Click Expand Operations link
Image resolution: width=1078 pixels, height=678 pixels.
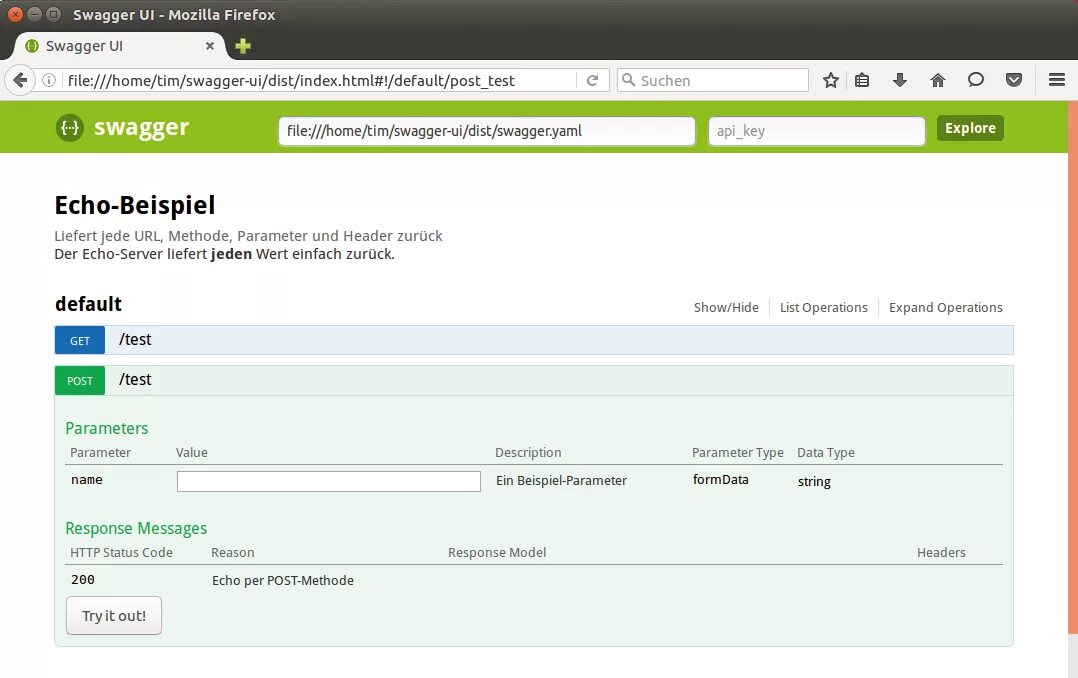[x=945, y=307]
